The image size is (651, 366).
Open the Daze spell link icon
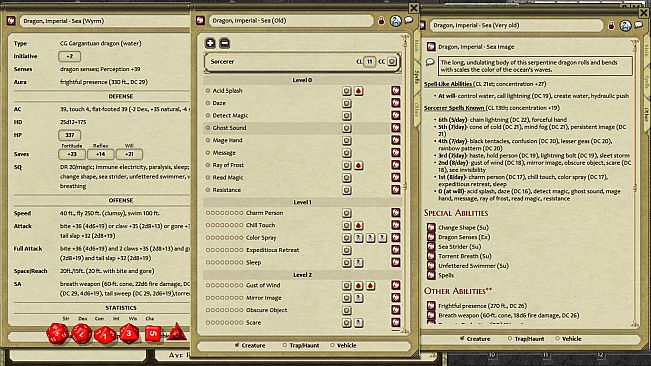tap(396, 103)
